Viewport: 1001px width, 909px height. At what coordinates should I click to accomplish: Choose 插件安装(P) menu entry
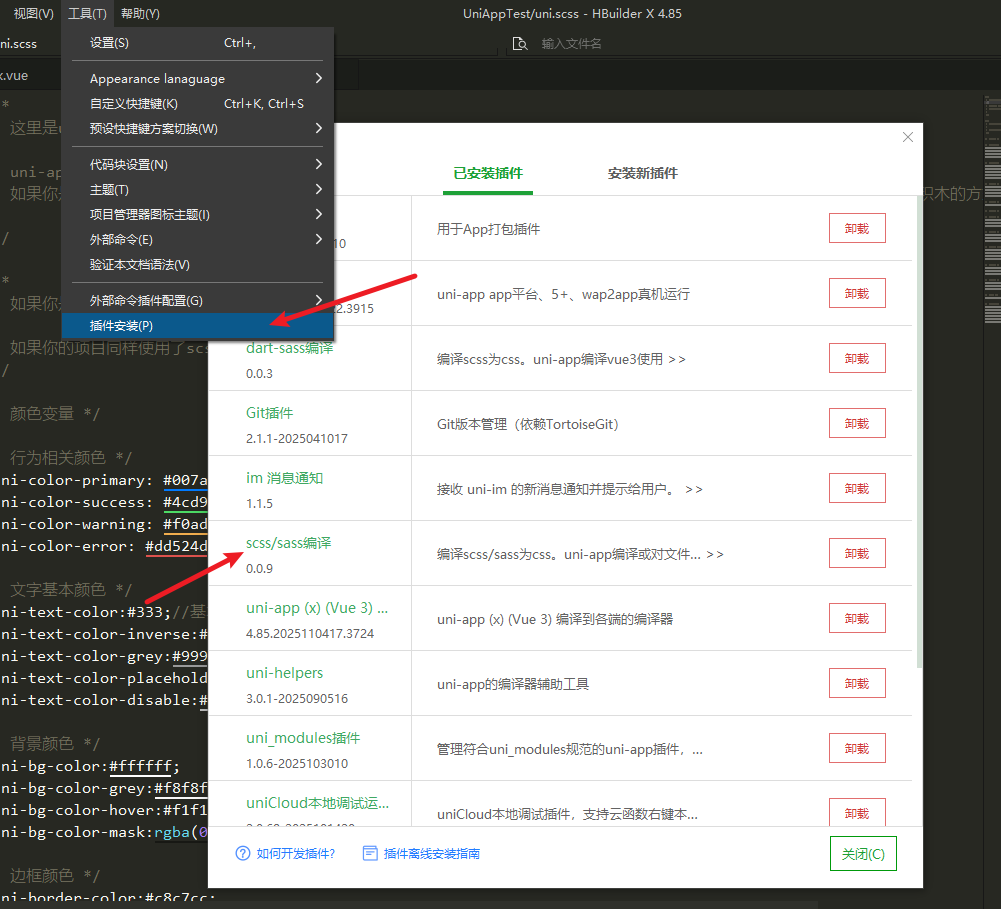pyautogui.click(x=197, y=326)
